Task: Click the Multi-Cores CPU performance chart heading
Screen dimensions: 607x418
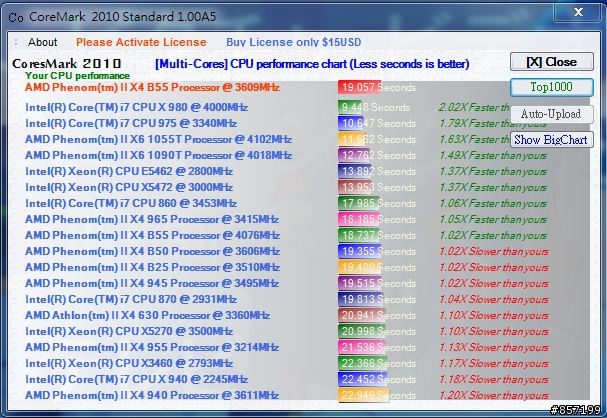Action: click(312, 64)
